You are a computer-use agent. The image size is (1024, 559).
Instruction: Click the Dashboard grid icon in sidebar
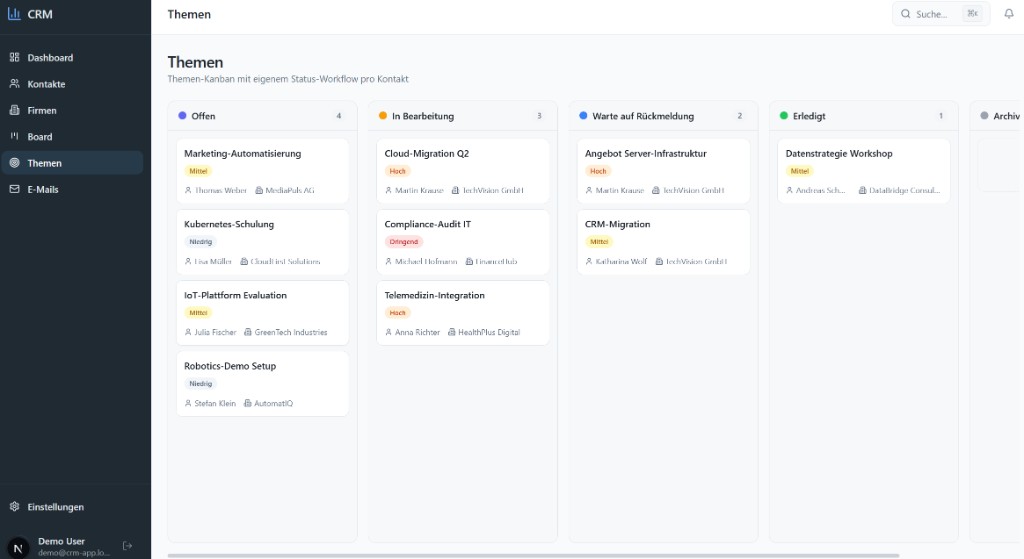(15, 58)
